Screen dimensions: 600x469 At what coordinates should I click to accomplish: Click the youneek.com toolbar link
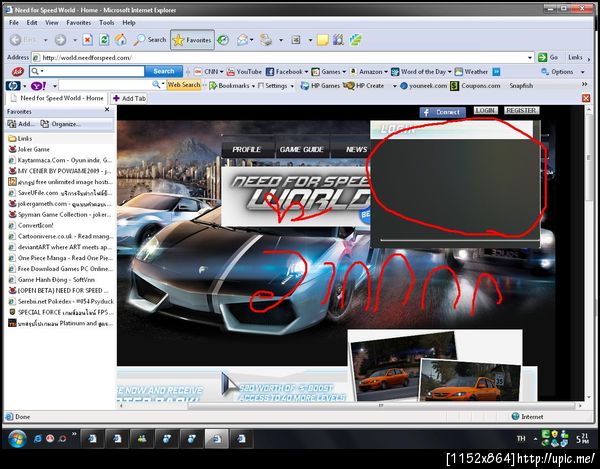pos(424,86)
